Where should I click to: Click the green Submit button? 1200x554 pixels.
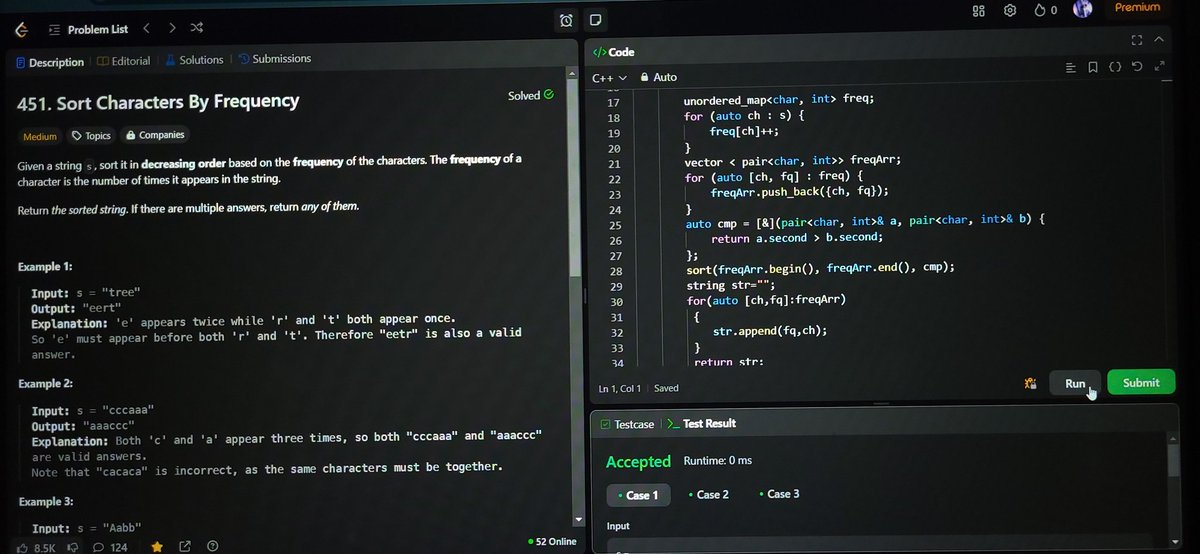[1141, 382]
